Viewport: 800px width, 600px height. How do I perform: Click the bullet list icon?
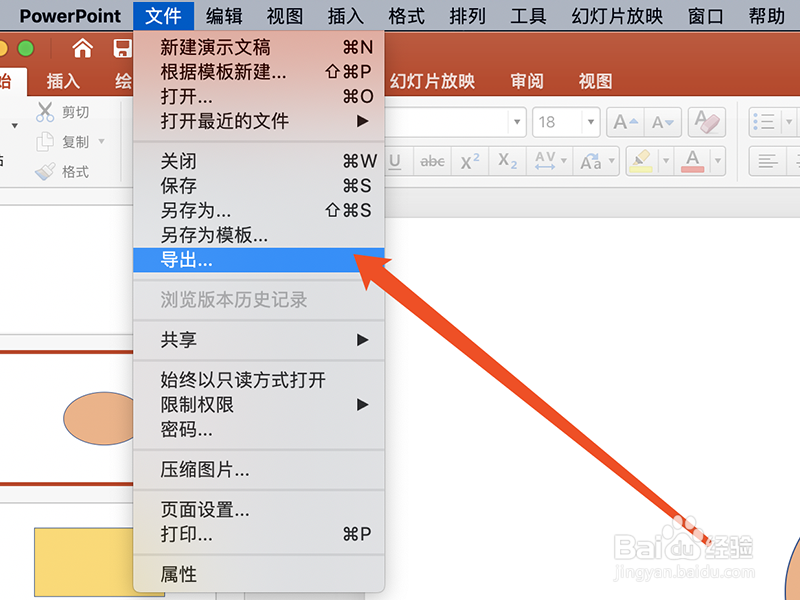click(764, 122)
